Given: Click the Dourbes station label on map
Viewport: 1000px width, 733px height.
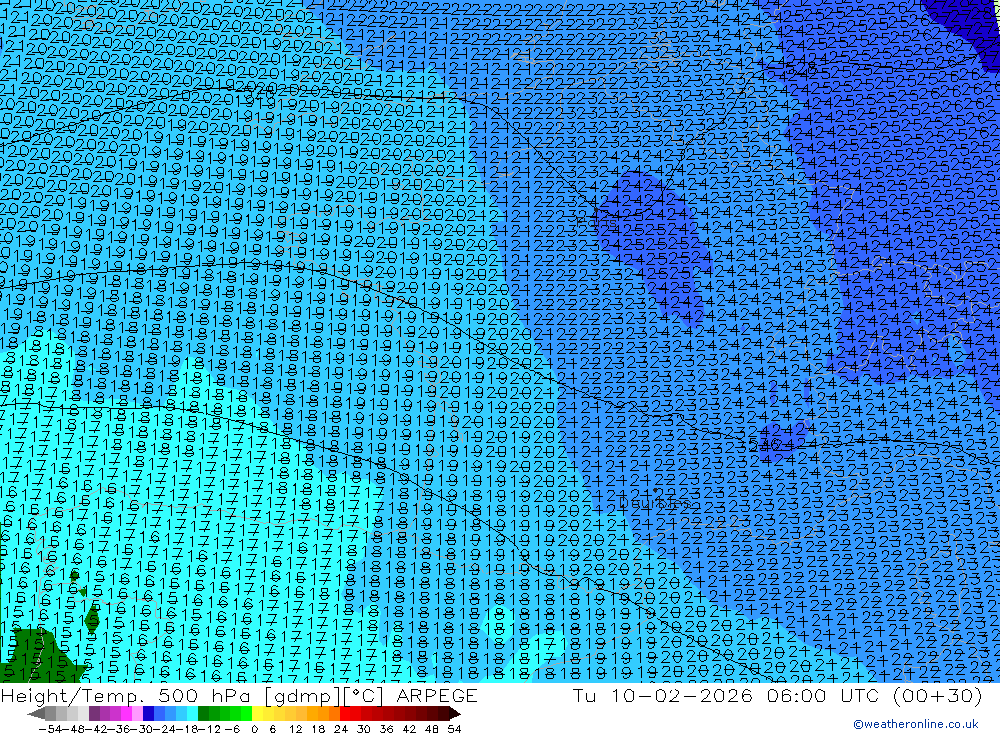Looking at the screenshot, I should [x=655, y=503].
